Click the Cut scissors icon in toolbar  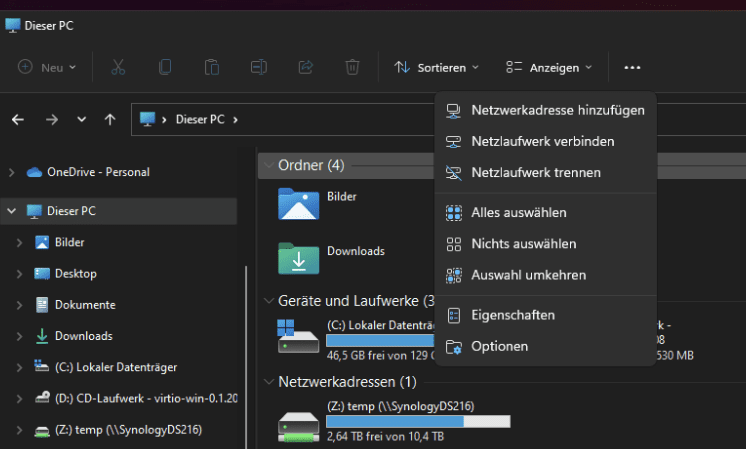(x=118, y=67)
